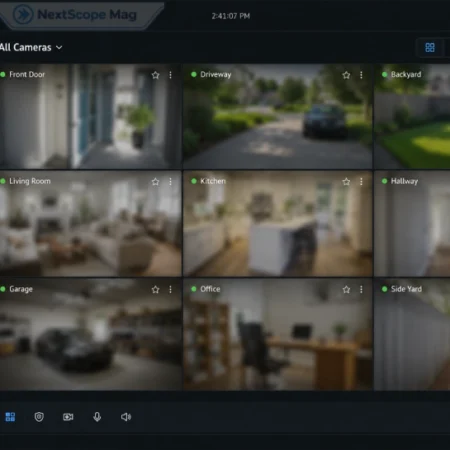Open the Front Door camera feed
Image resolution: width=450 pixels, height=450 pixels.
(x=90, y=116)
